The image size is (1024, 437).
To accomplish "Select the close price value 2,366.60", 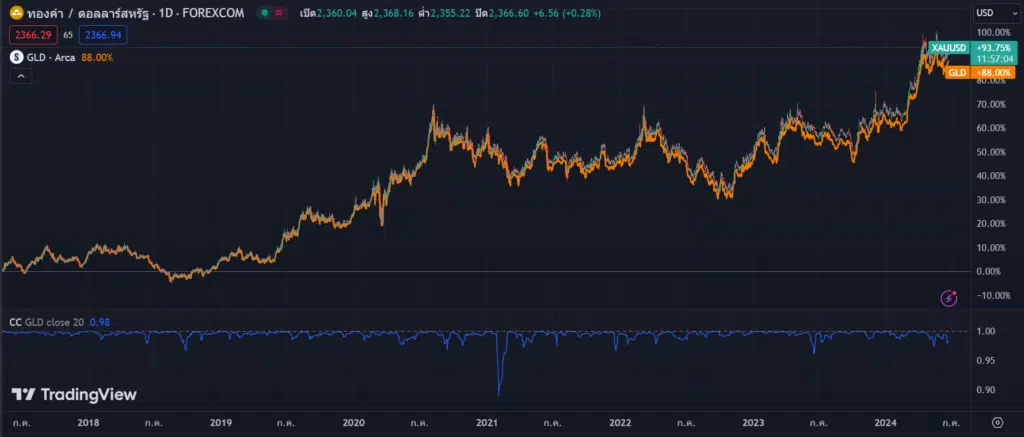I will [x=507, y=13].
